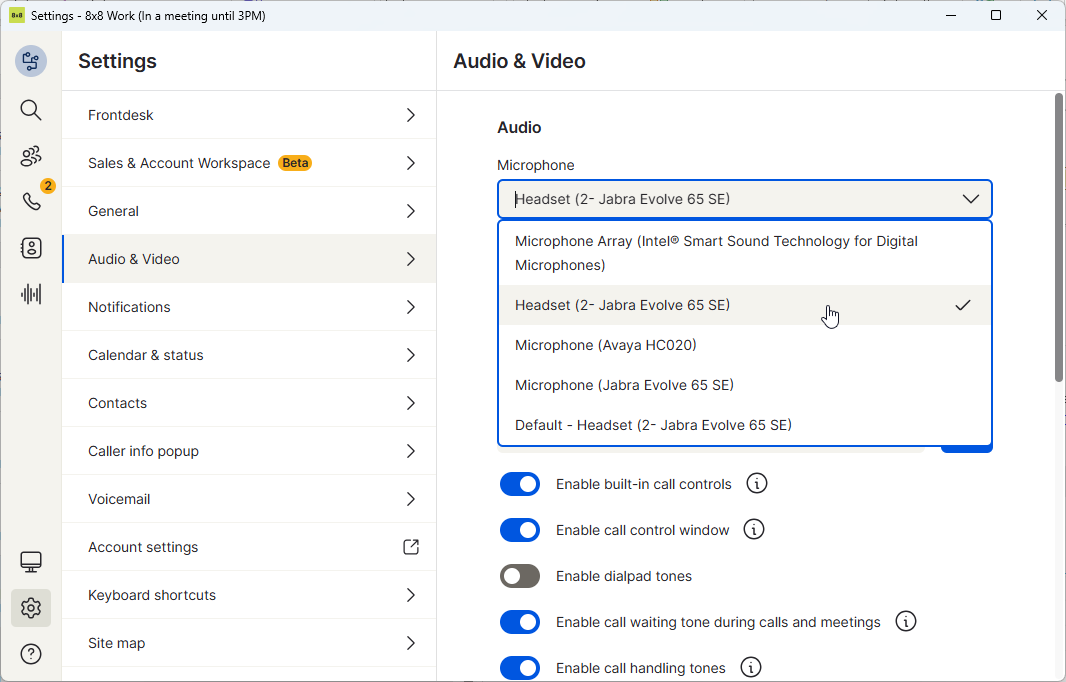Open the voicemail waveform icon
The image size is (1066, 682).
click(x=31, y=294)
